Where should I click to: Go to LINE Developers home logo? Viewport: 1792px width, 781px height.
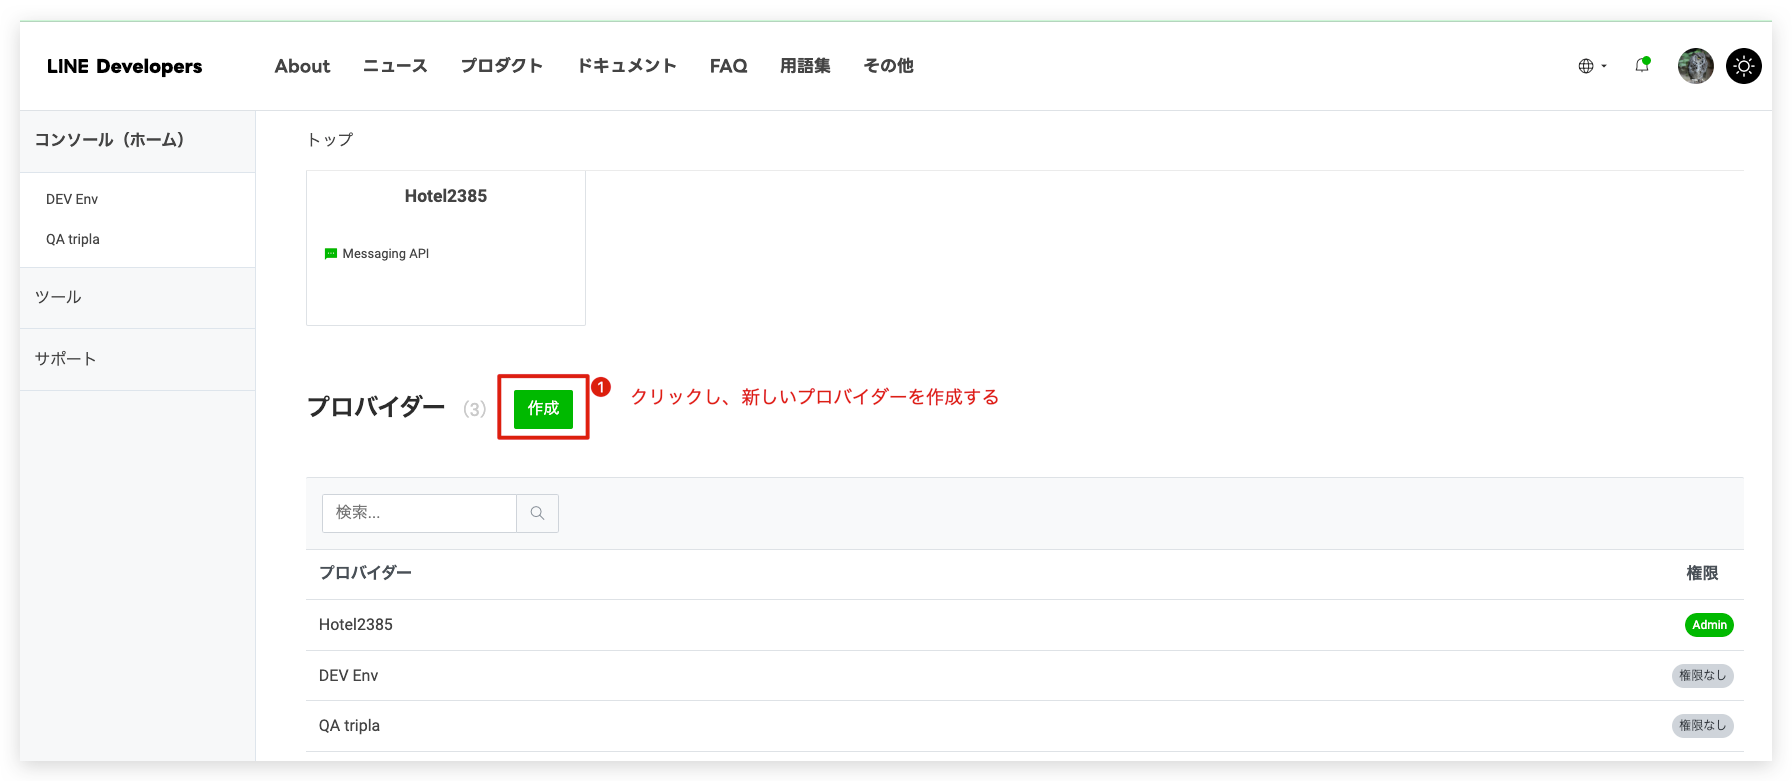pyautogui.click(x=124, y=66)
